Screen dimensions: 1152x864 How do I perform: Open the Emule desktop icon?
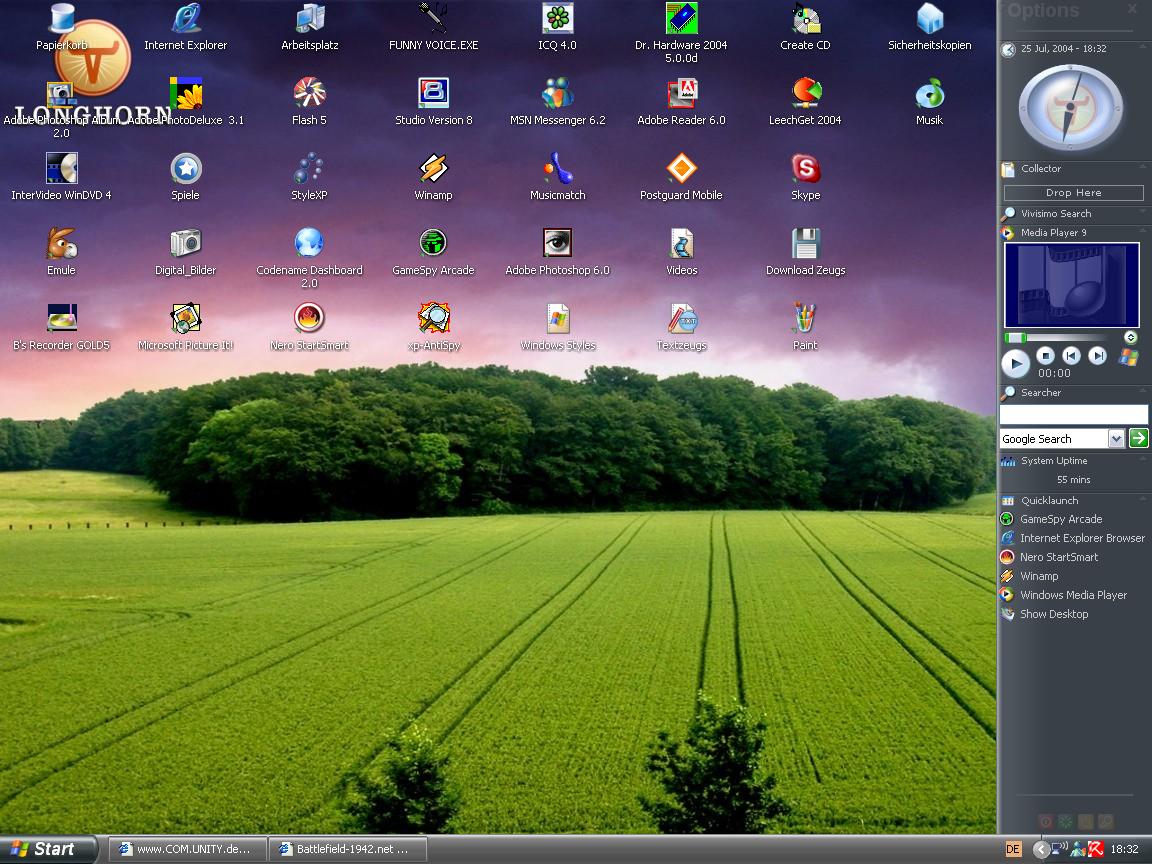(x=61, y=244)
